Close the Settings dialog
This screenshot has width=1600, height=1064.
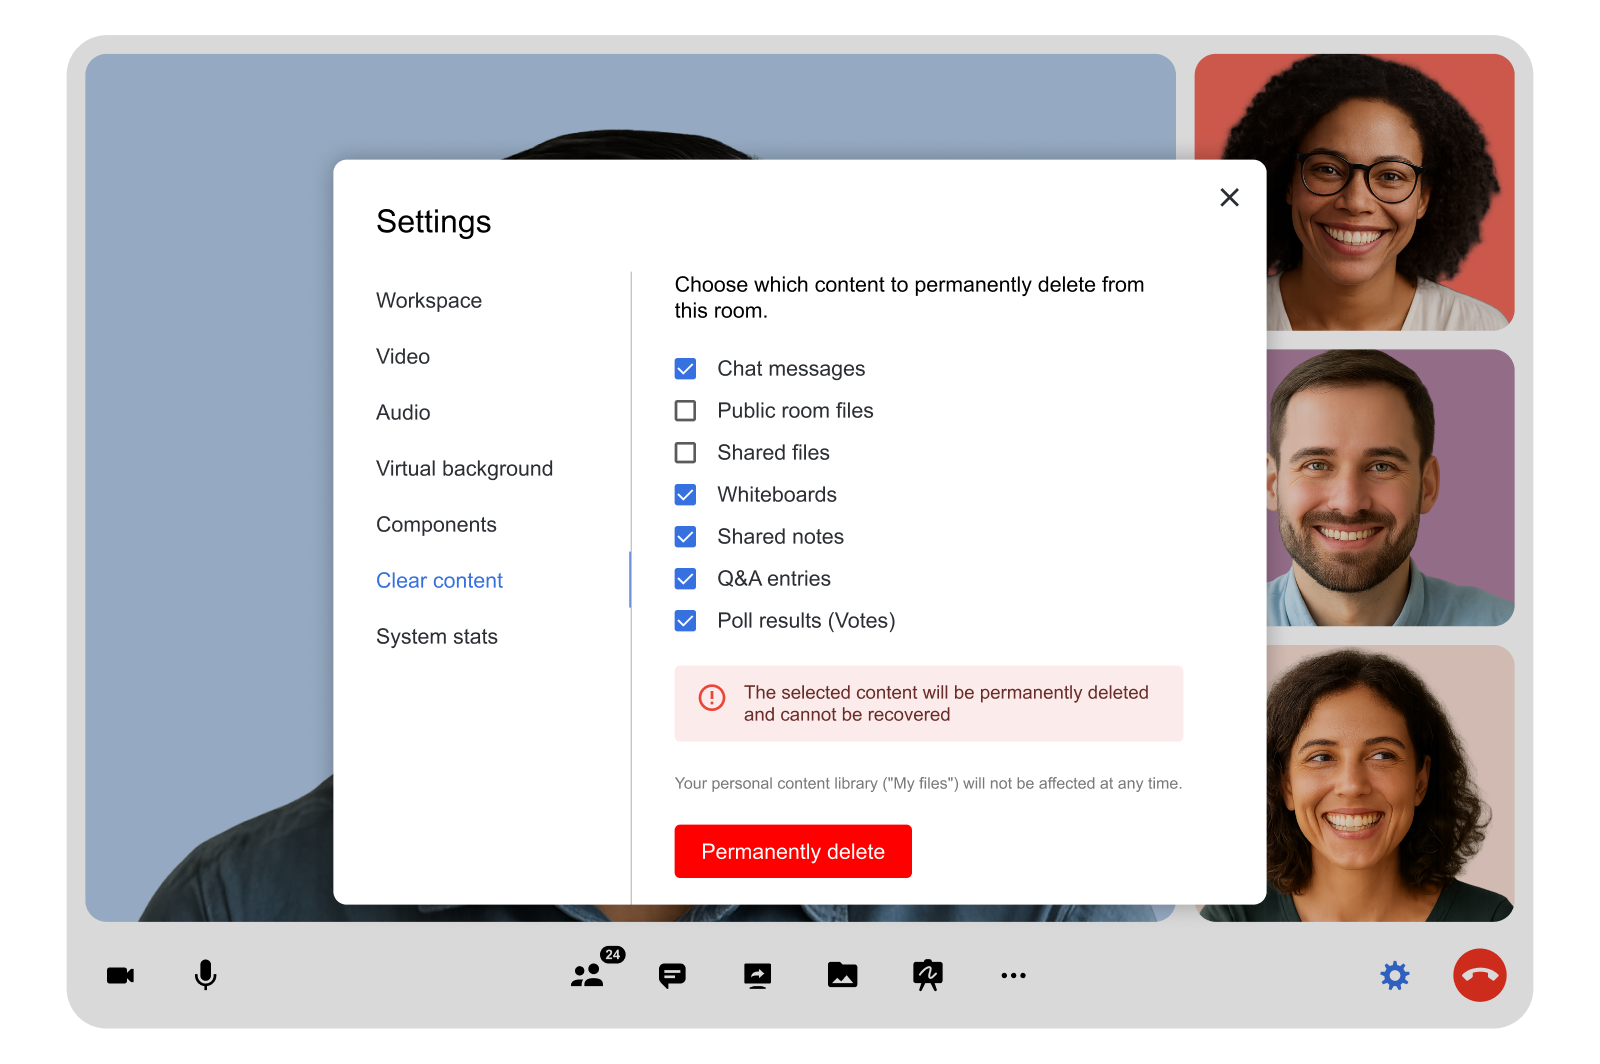point(1229,197)
